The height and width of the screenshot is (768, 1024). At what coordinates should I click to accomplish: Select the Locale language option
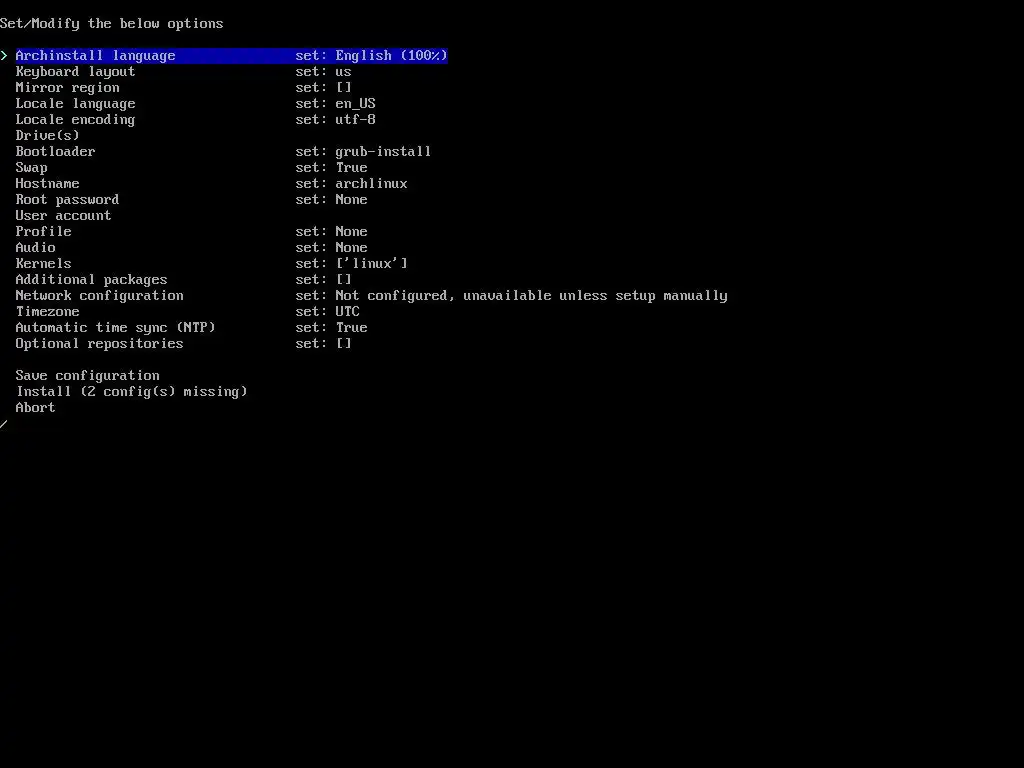click(x=75, y=104)
